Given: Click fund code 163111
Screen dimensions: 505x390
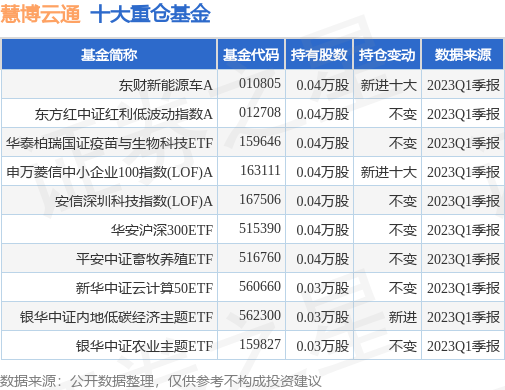Looking at the screenshot, I should click(260, 171).
